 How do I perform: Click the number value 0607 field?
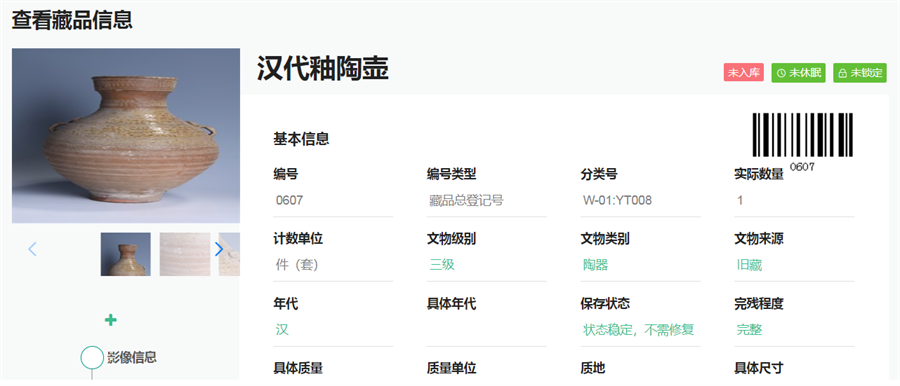[333, 200]
